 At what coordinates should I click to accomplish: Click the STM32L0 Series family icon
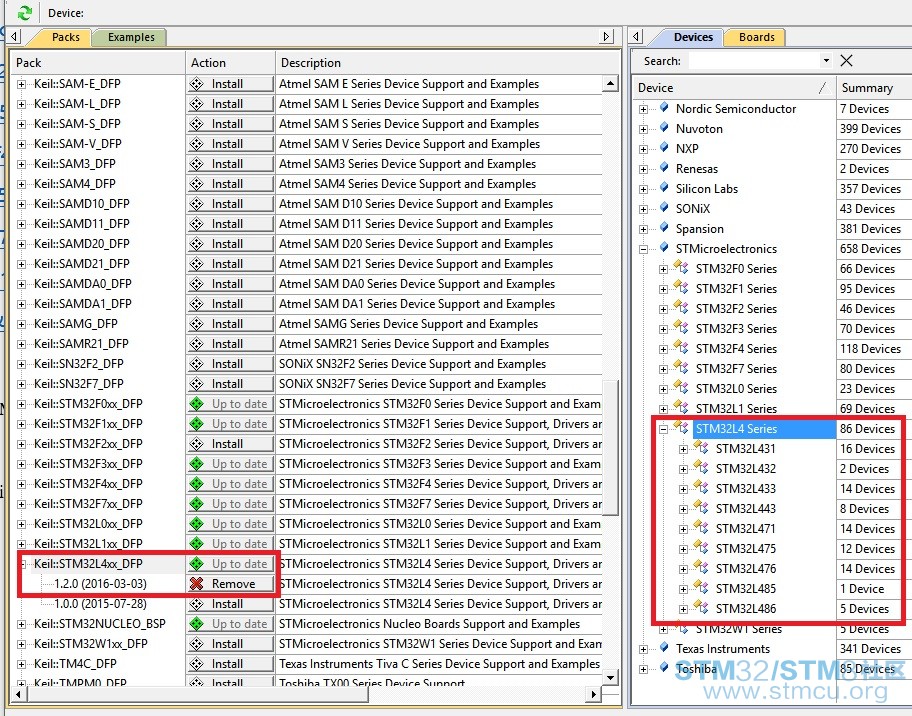pos(681,387)
